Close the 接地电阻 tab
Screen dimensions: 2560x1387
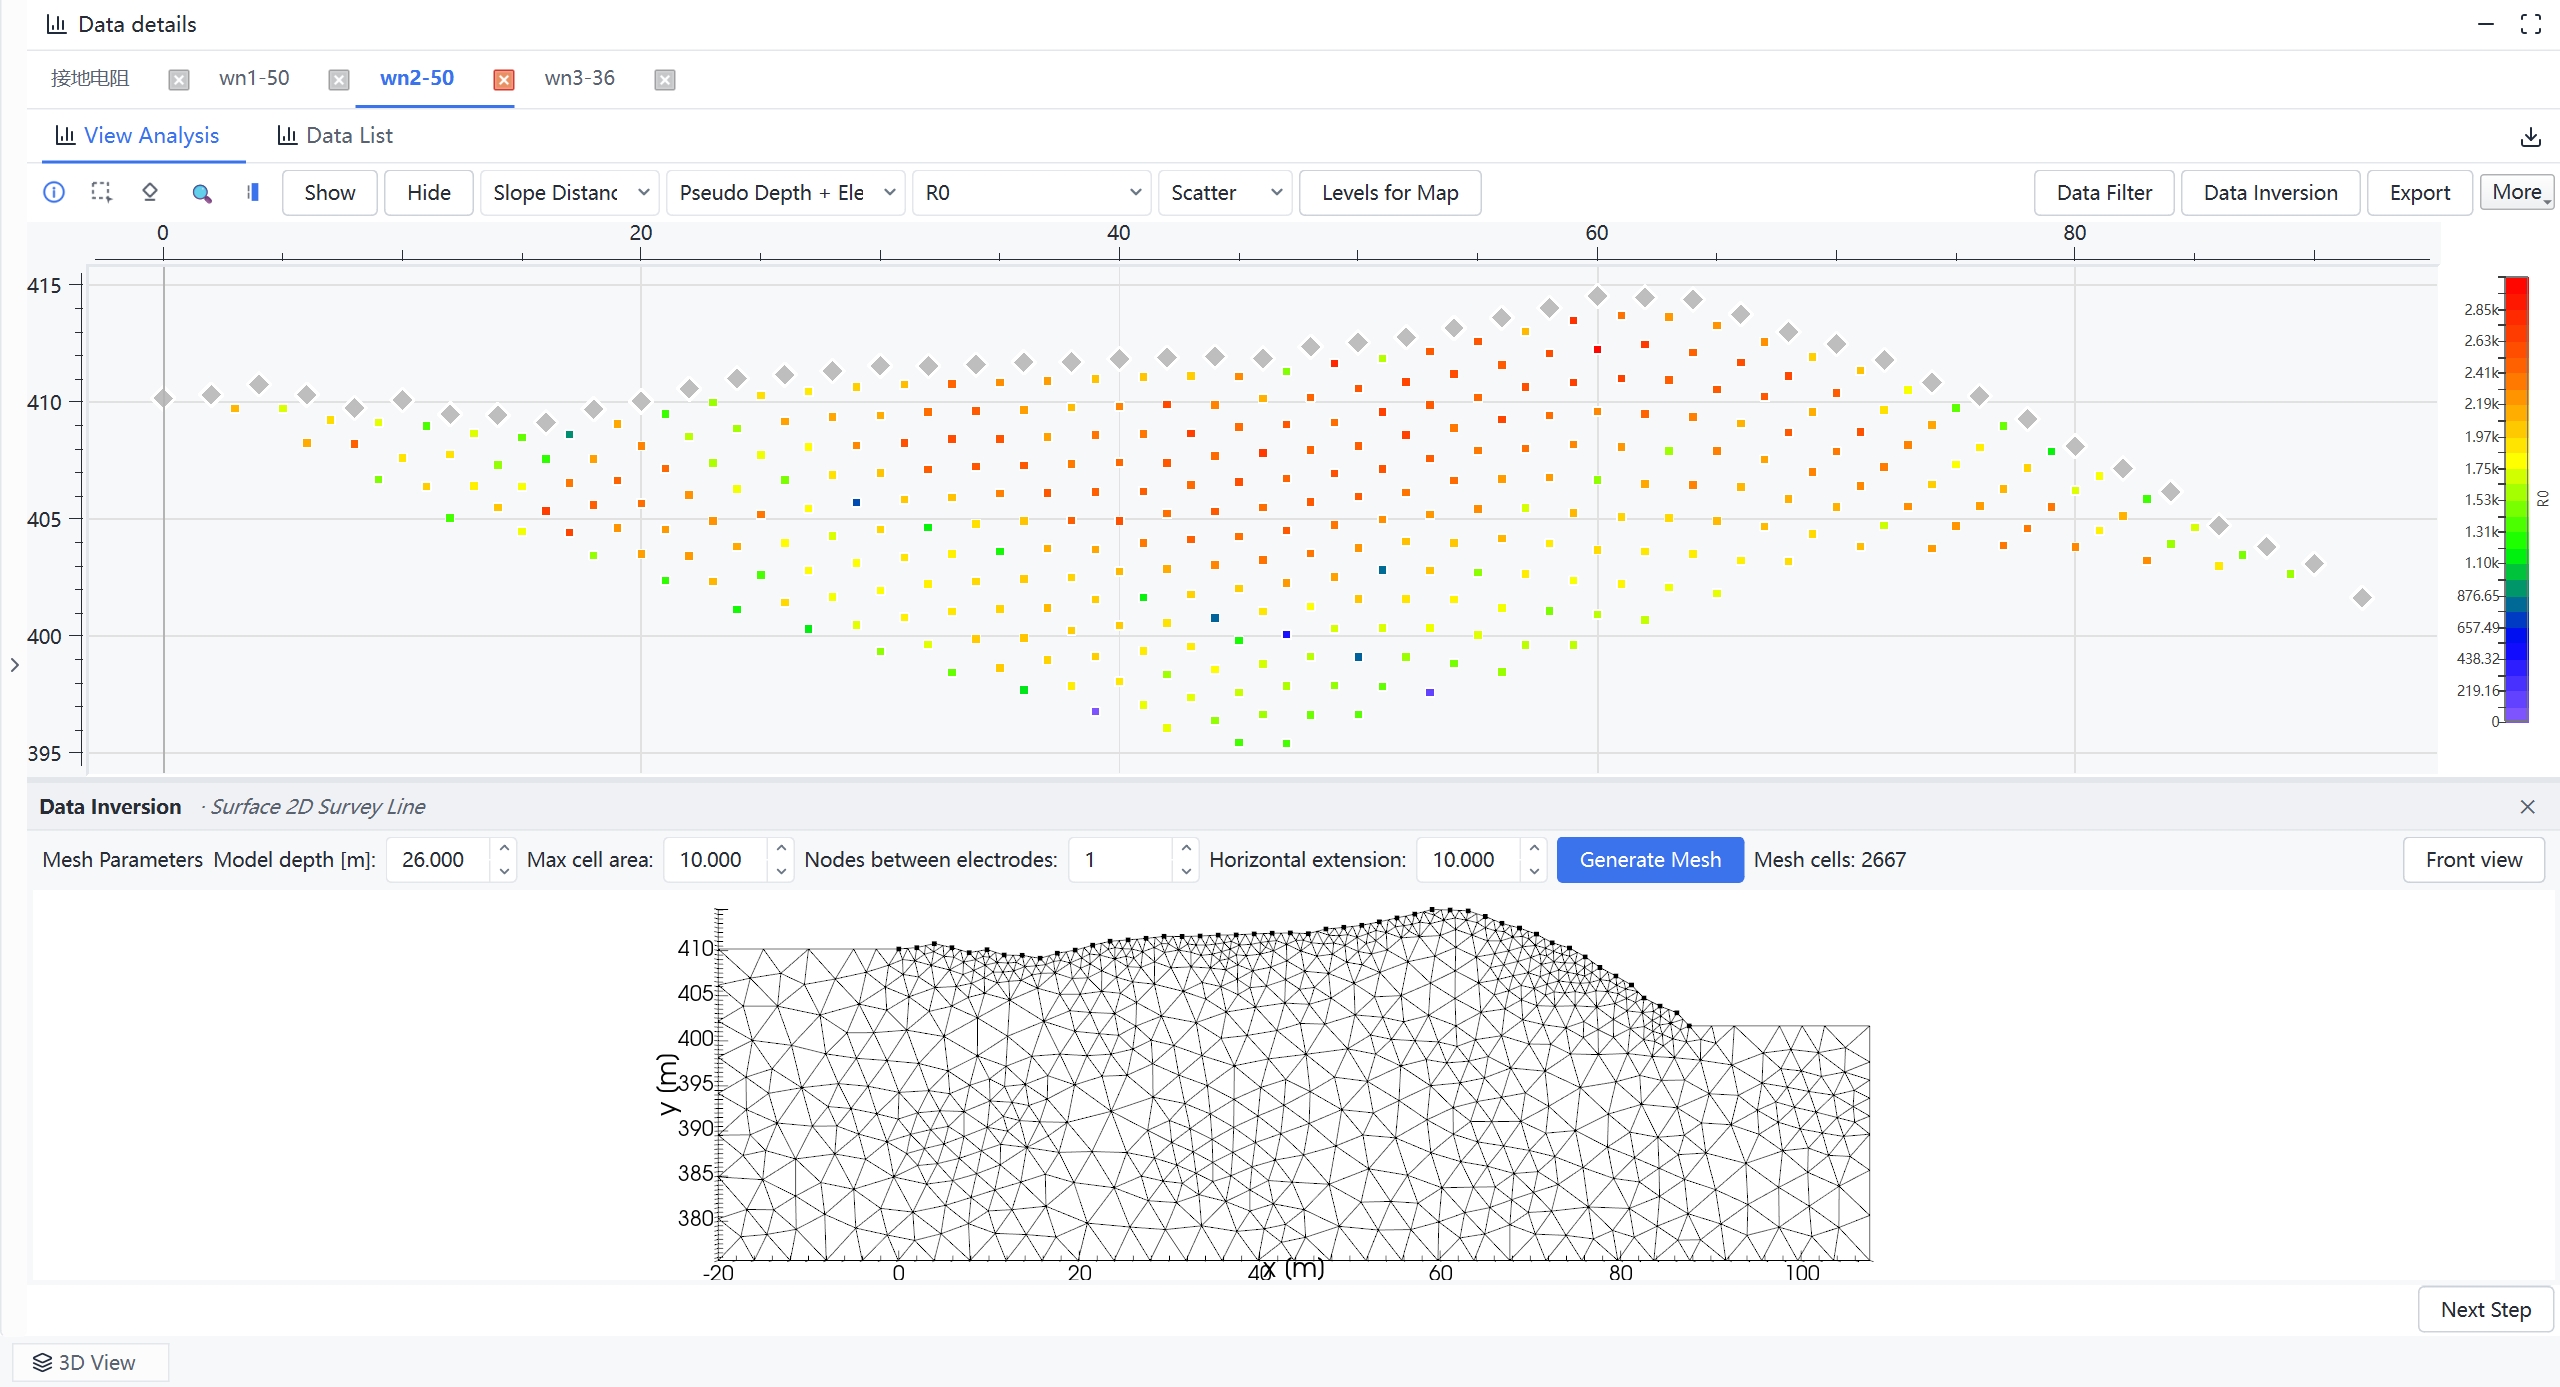[179, 80]
